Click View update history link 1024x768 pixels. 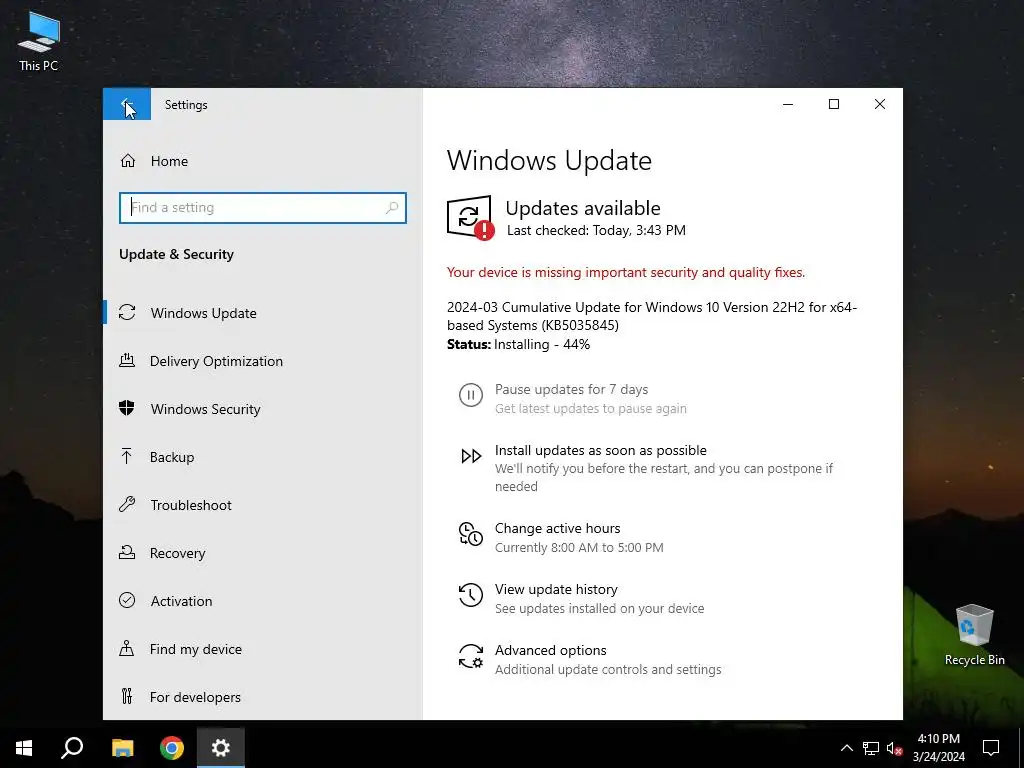coord(556,589)
